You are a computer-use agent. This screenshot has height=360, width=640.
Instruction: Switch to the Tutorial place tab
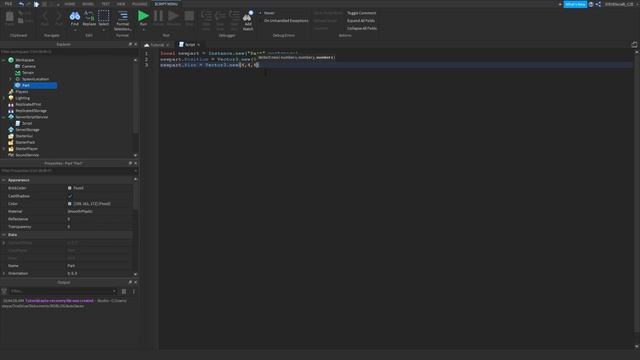point(157,44)
